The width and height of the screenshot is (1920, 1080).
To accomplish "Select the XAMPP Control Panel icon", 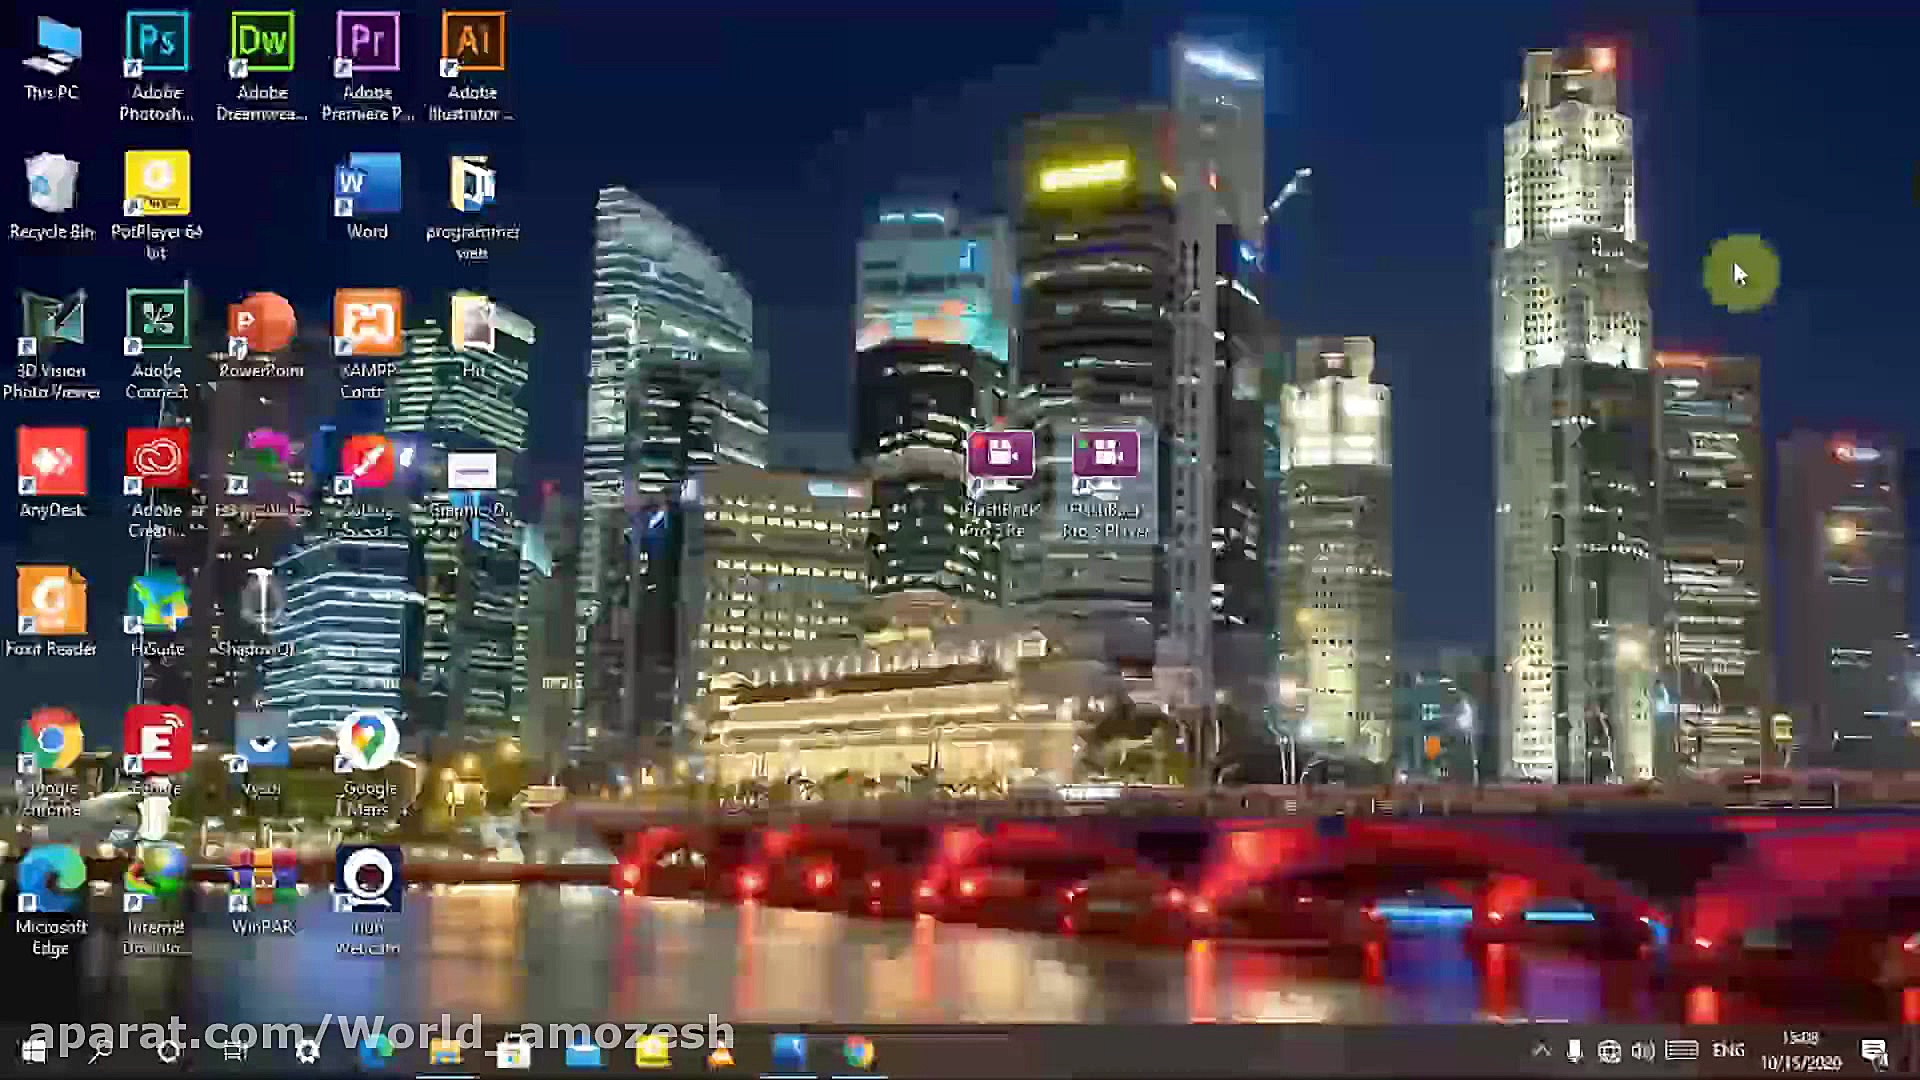I will [x=367, y=325].
